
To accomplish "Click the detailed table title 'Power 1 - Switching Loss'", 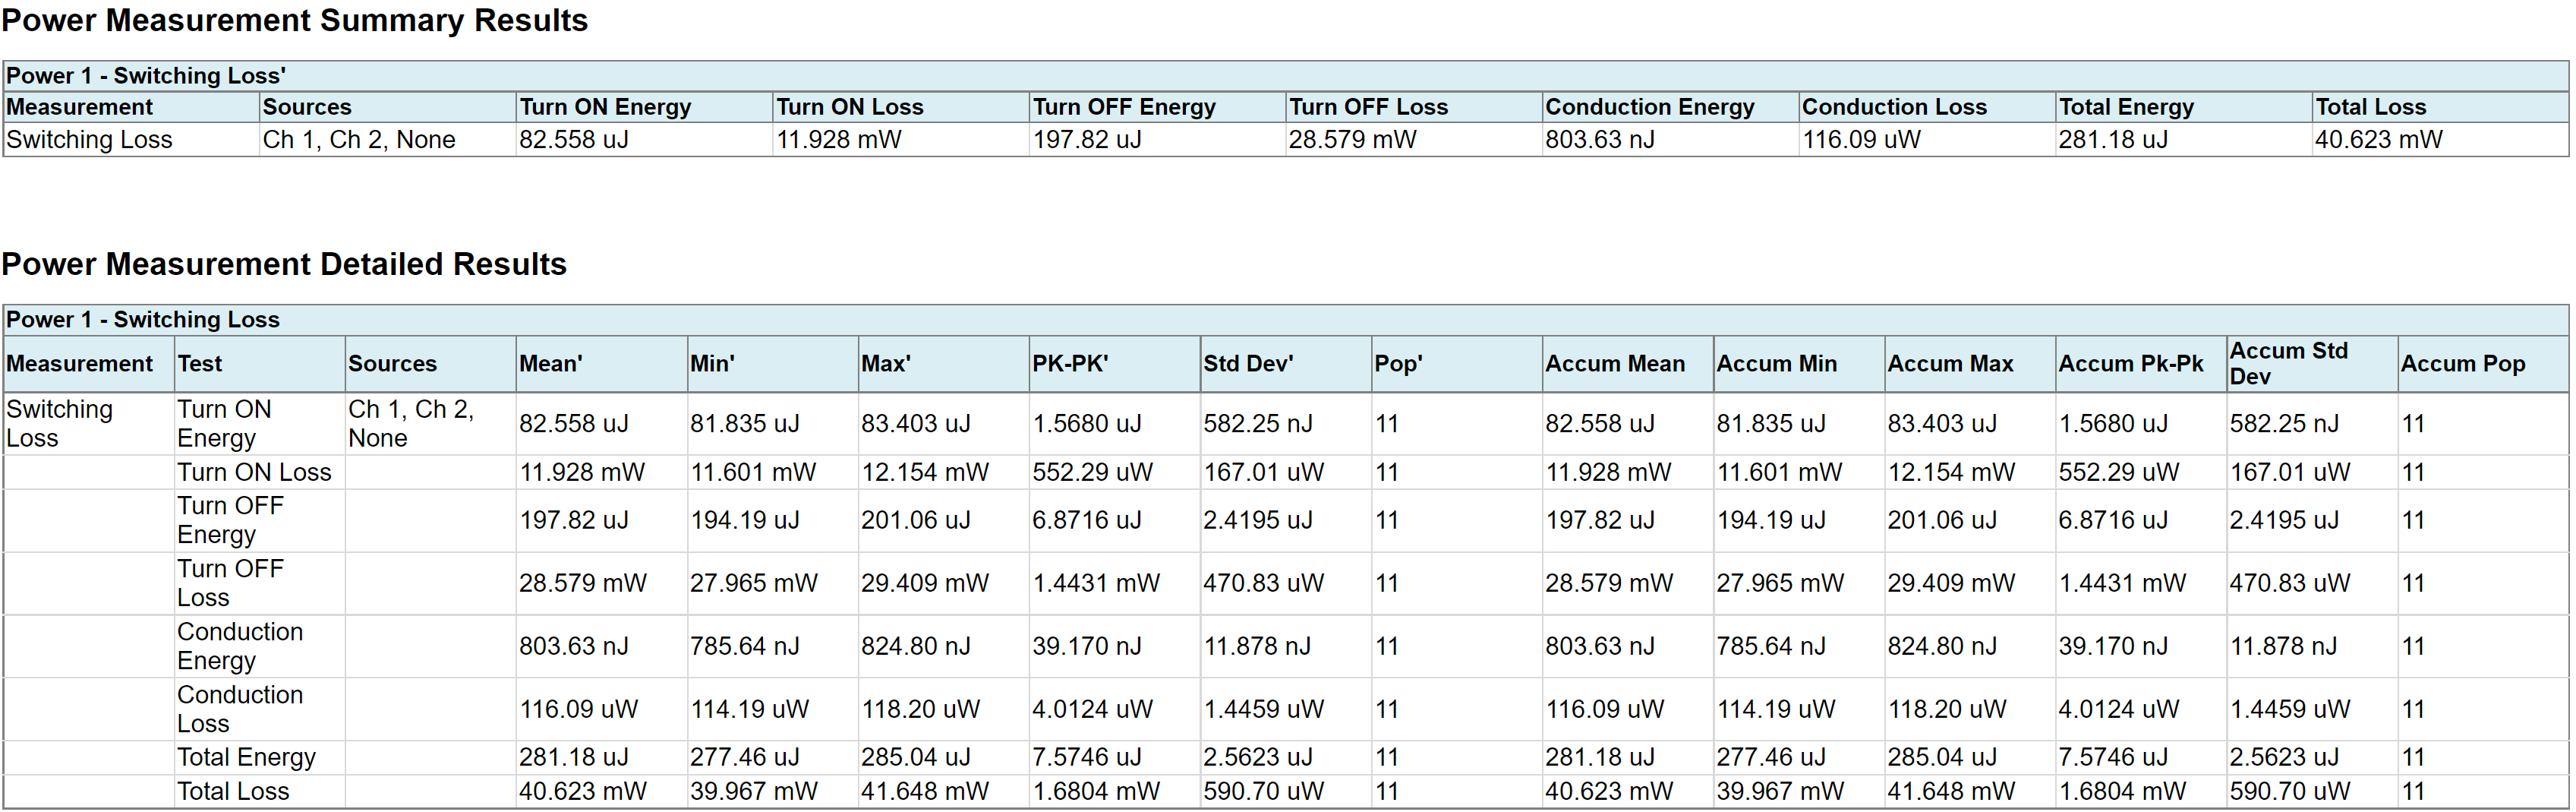I will 143,320.
